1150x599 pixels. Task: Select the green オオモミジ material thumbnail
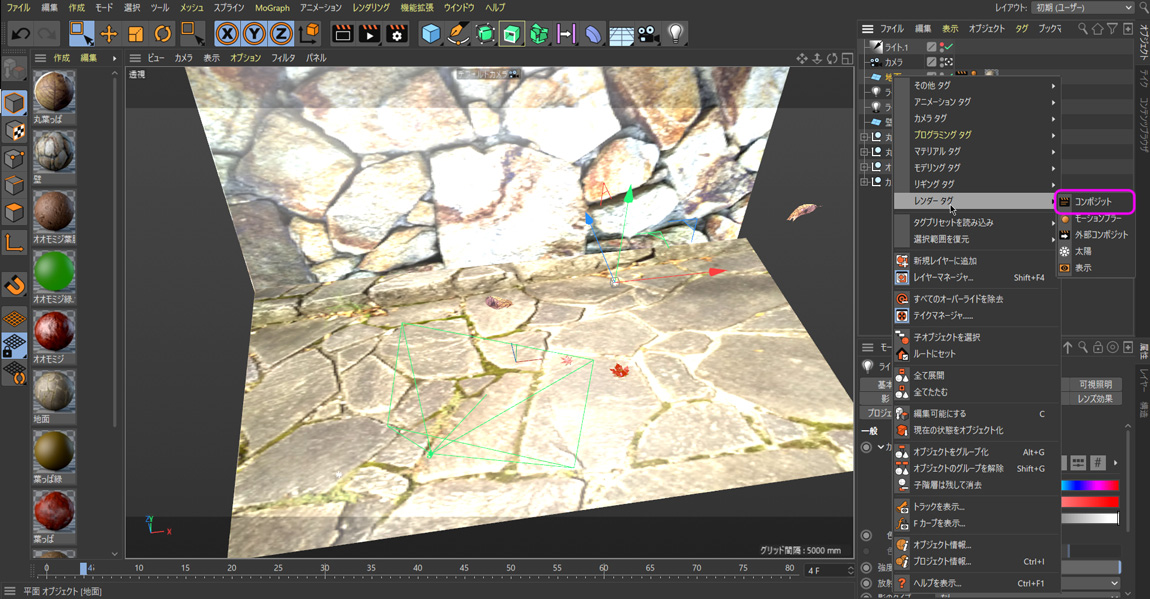54,273
